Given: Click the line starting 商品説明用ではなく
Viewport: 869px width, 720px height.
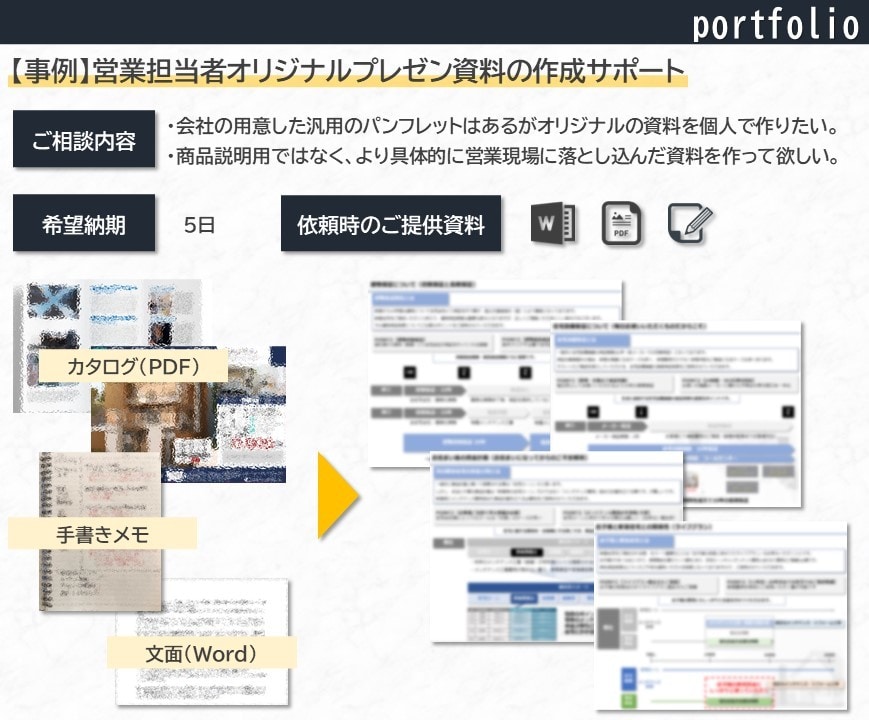Looking at the screenshot, I should point(503,156).
